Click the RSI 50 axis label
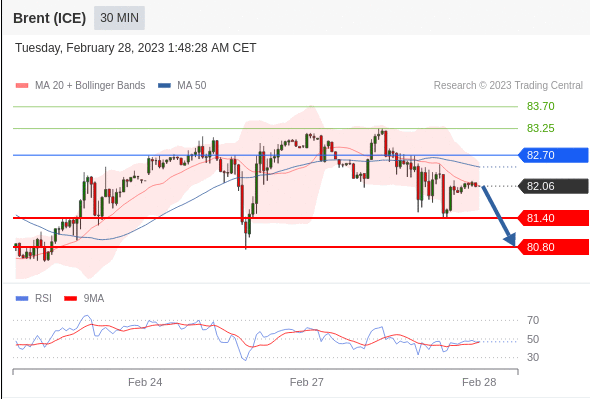Screen dimensions: 590x402 coord(533,339)
